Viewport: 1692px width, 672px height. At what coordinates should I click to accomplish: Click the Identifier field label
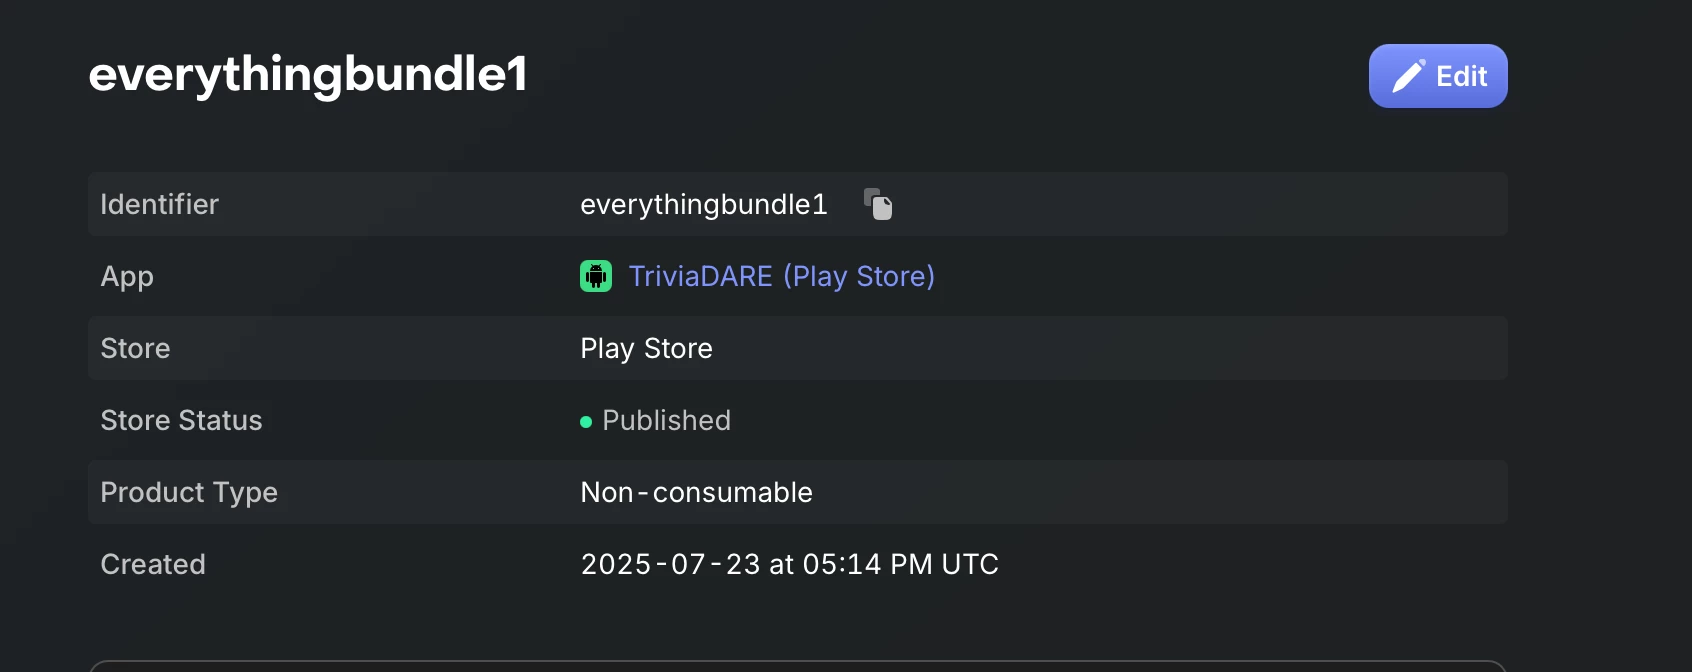tap(159, 204)
